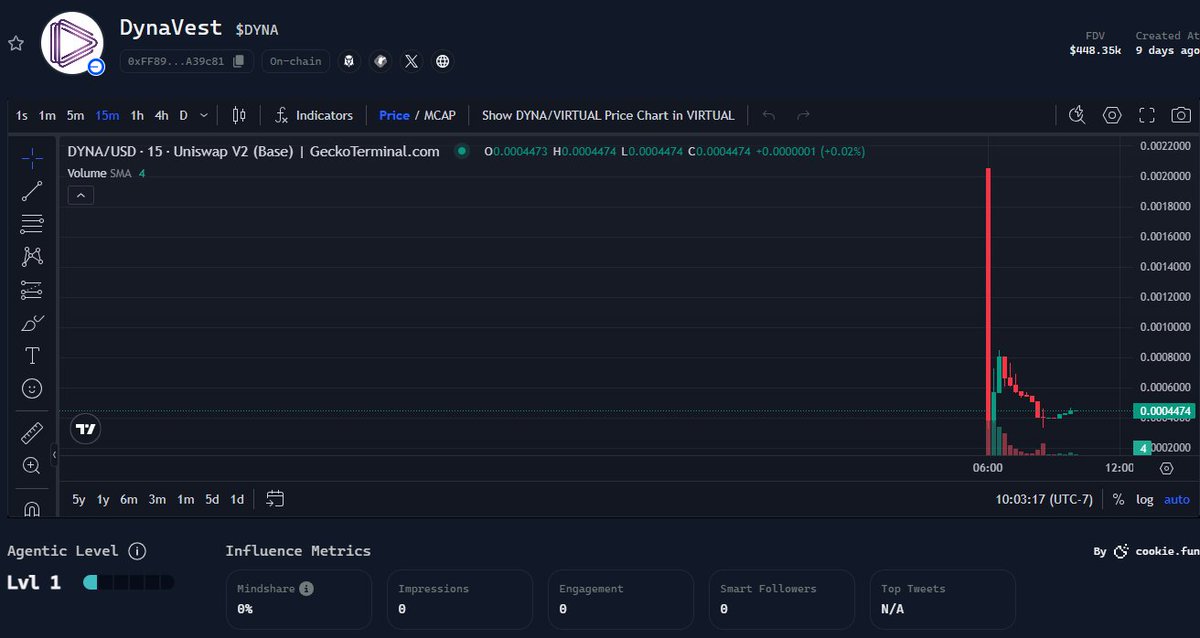Set chart range to 1y
Screen dimensions: 1200x638
click(103, 499)
